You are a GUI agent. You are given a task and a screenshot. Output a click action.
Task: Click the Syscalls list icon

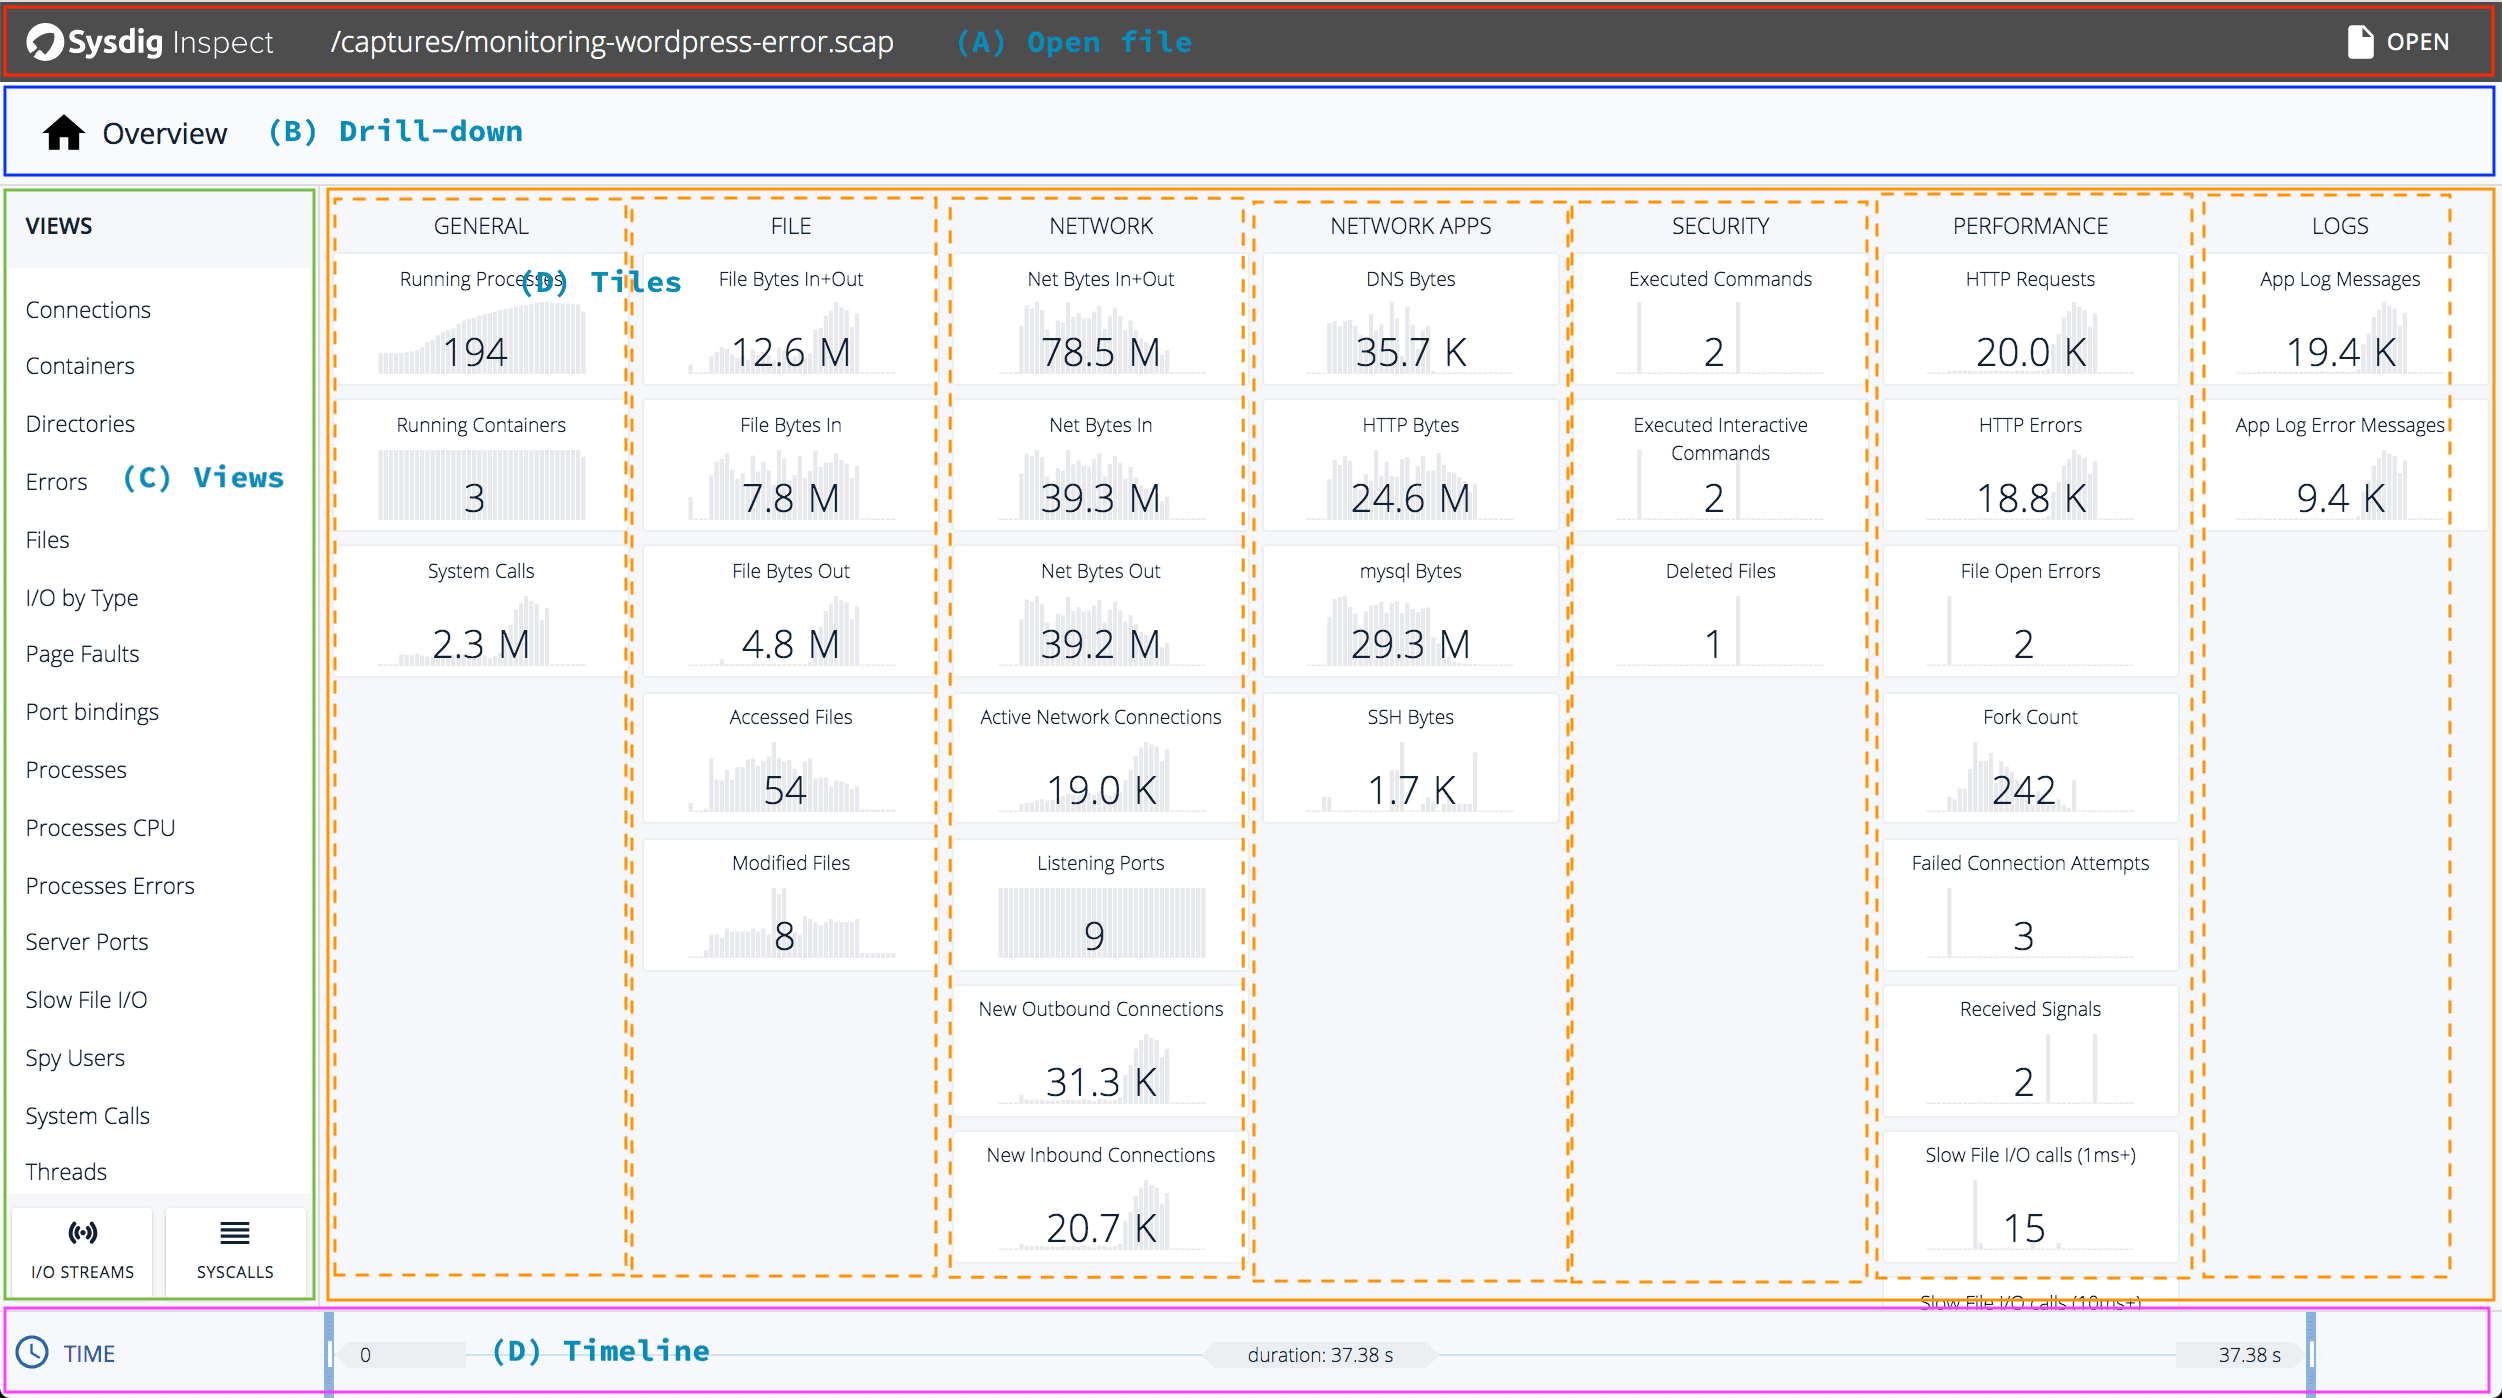click(235, 1232)
